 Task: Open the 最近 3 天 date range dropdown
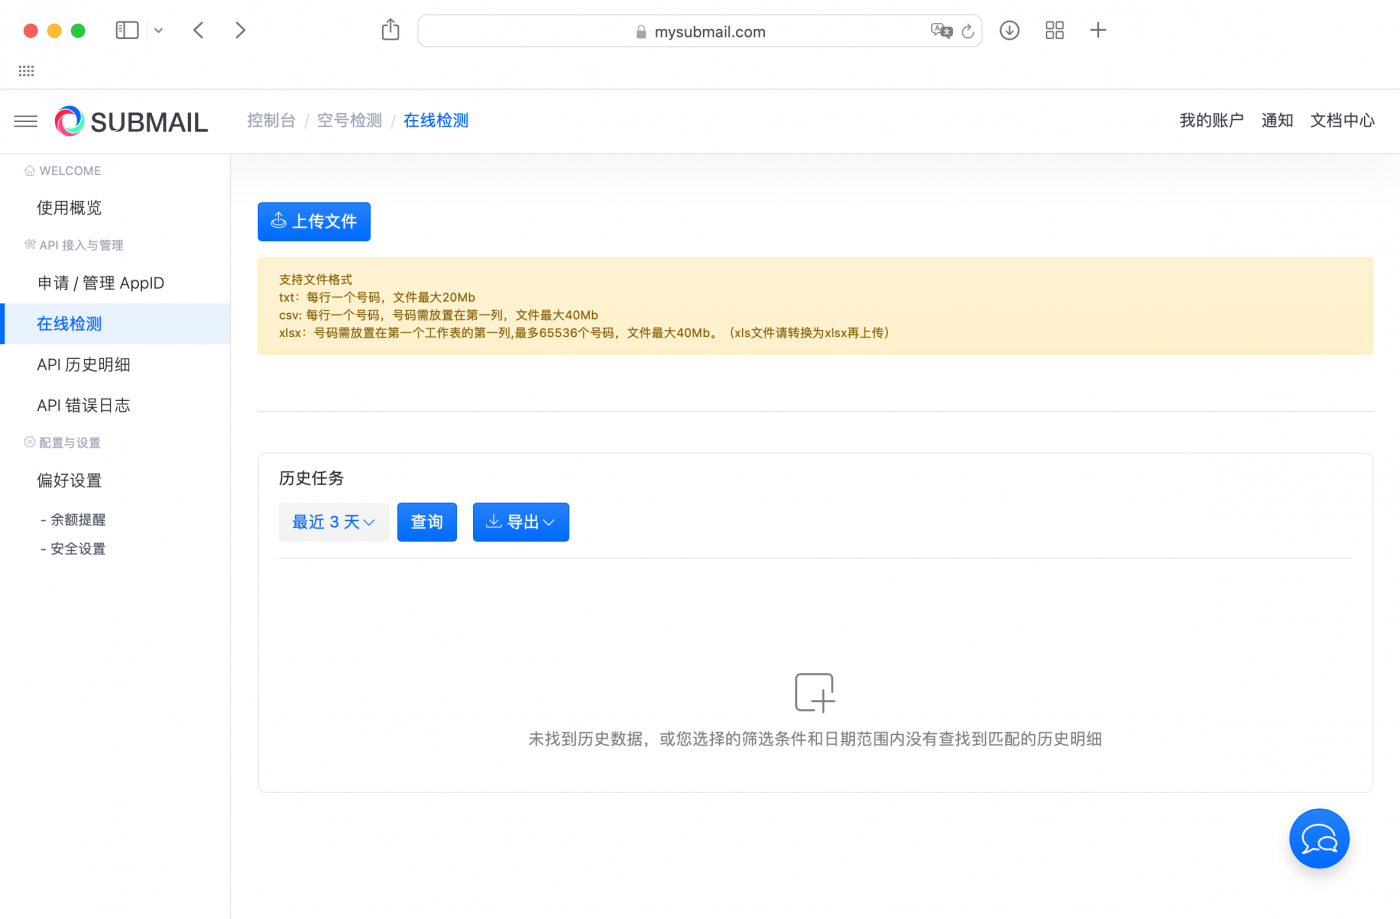(334, 522)
